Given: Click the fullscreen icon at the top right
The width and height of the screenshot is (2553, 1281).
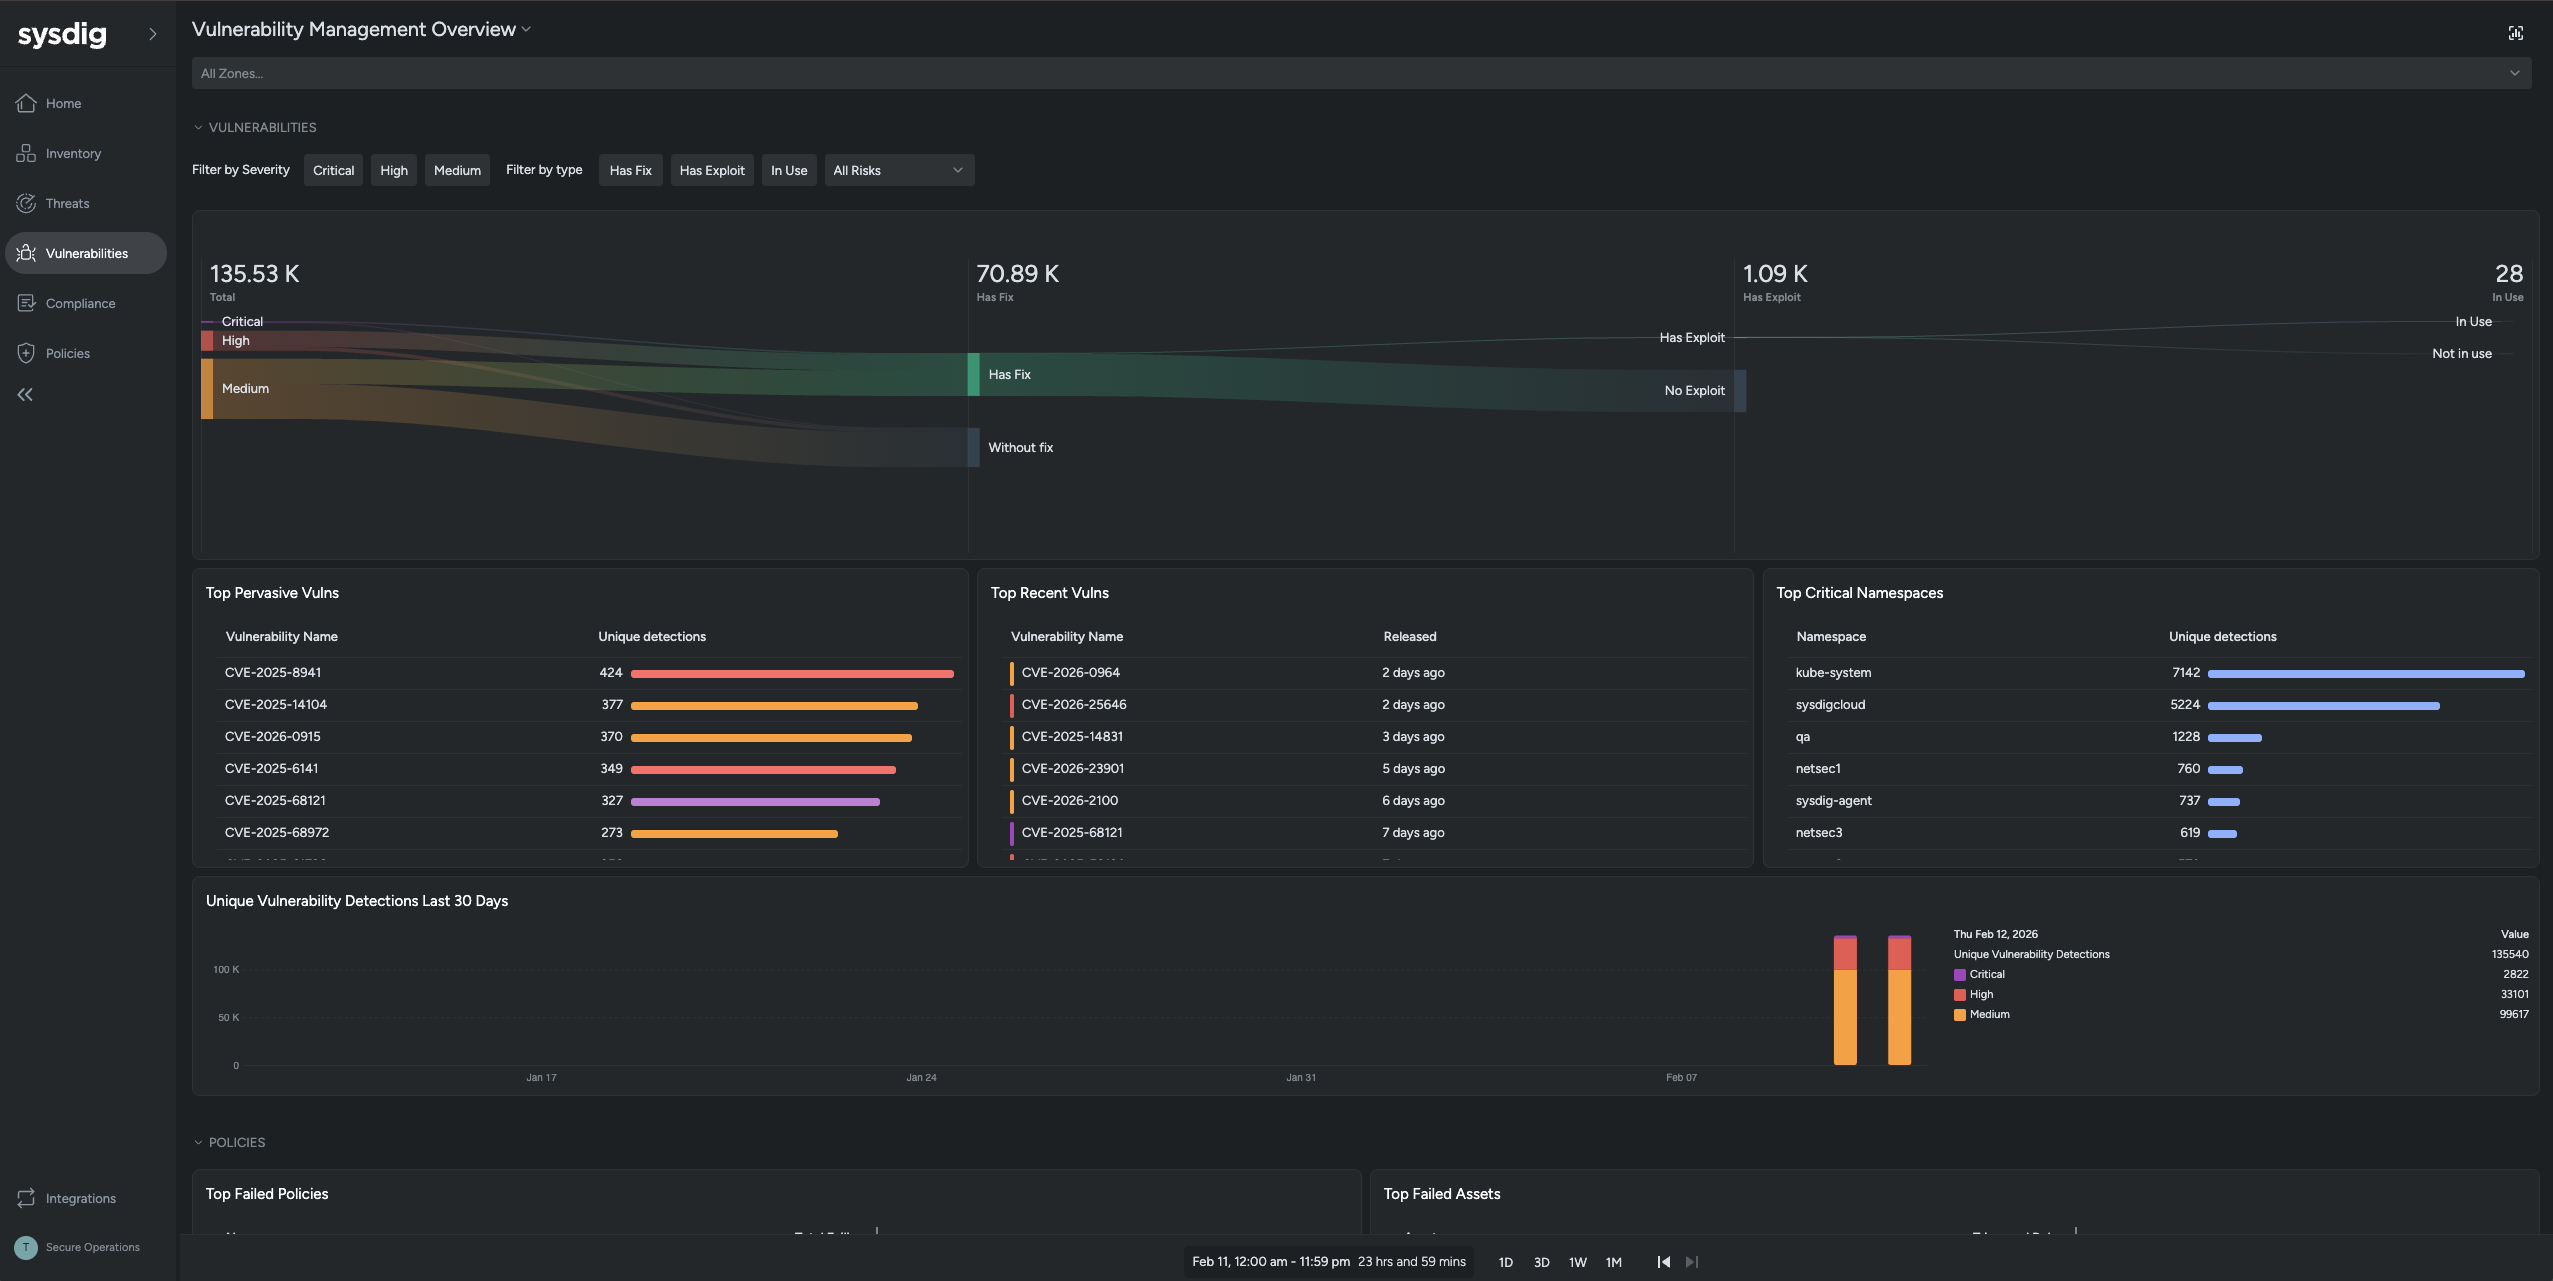Looking at the screenshot, I should tap(2516, 33).
